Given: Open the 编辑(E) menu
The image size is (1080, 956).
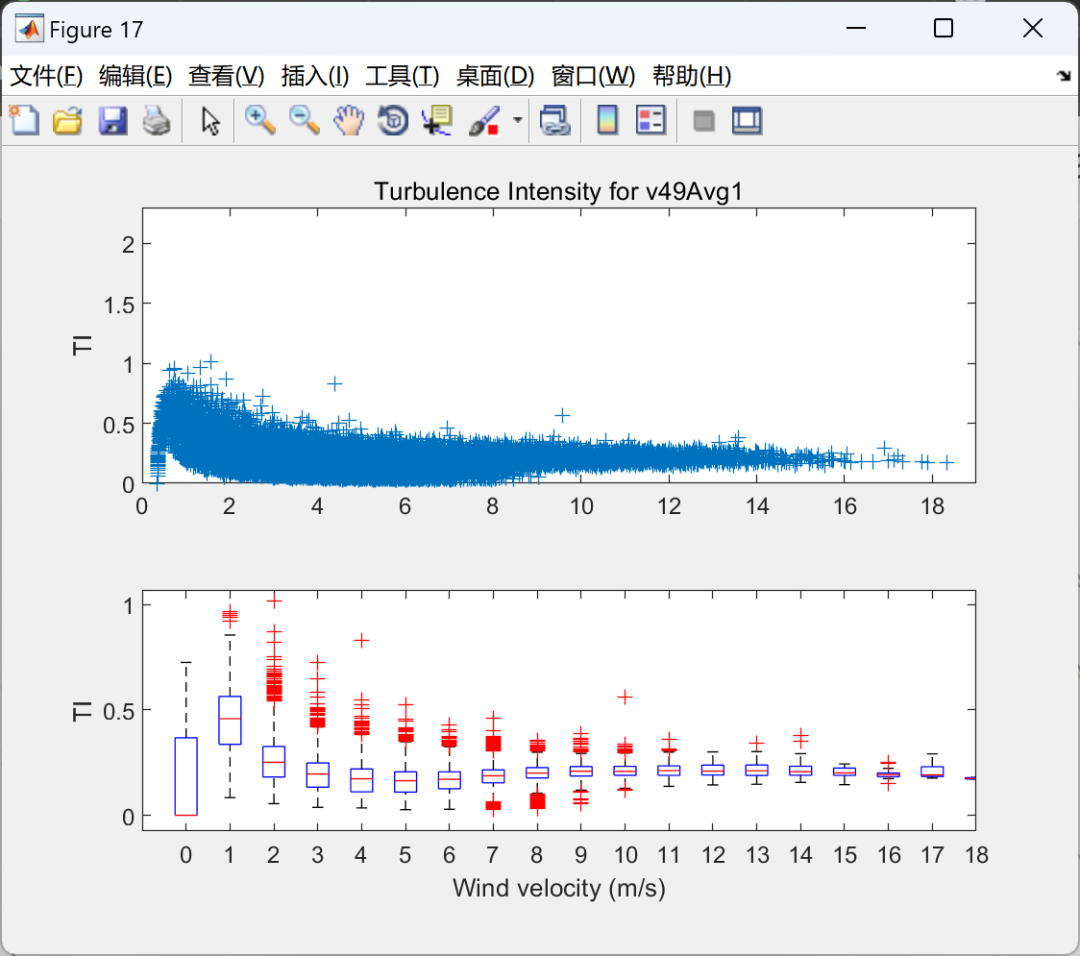Looking at the screenshot, I should point(135,76).
